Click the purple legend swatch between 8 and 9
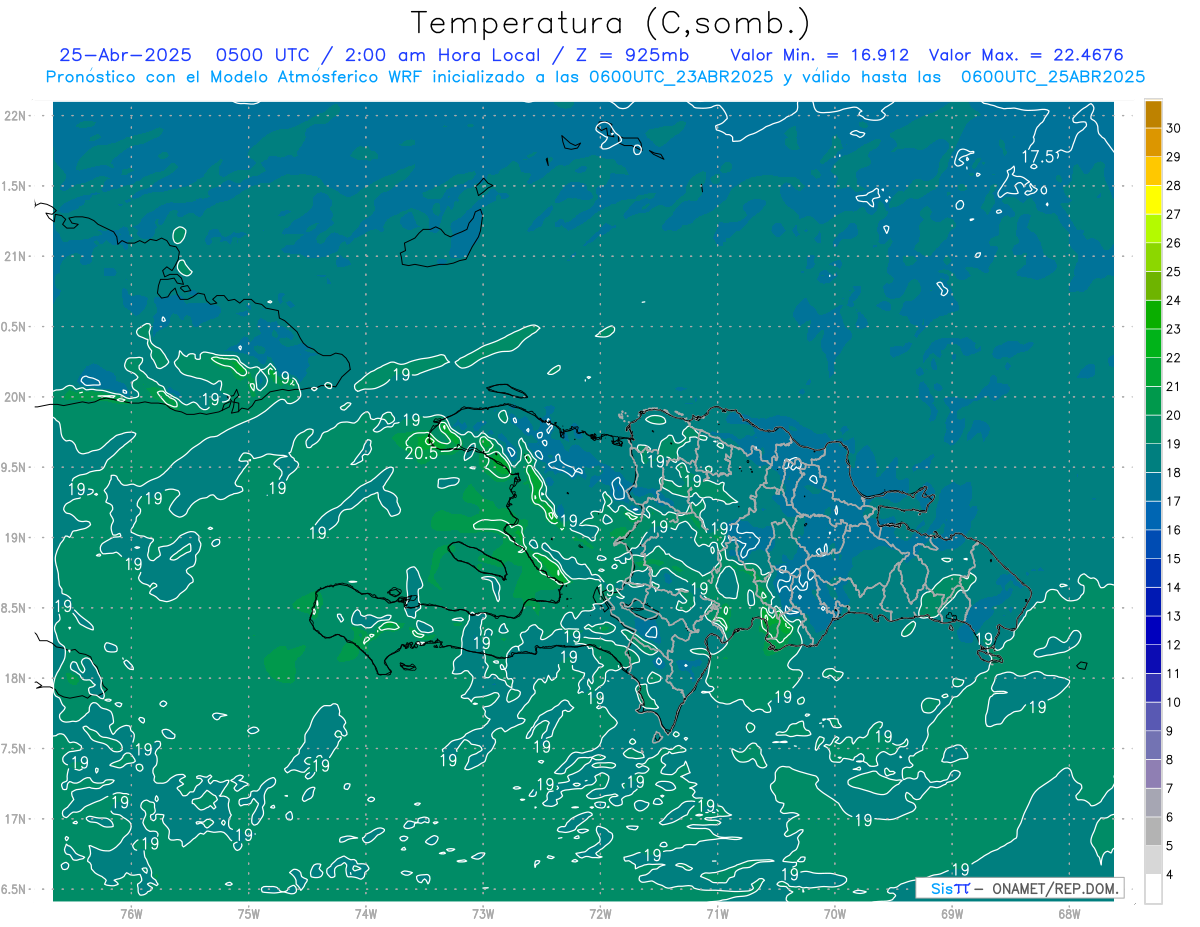 pos(1153,746)
